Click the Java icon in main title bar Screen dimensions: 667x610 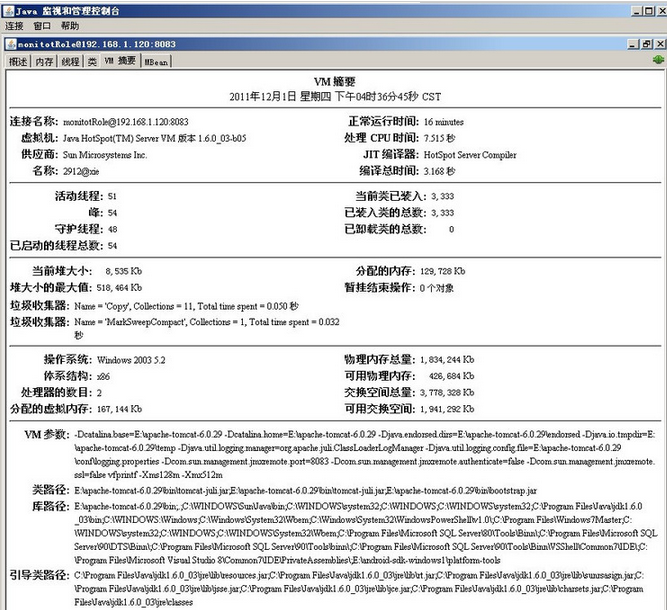click(9, 11)
